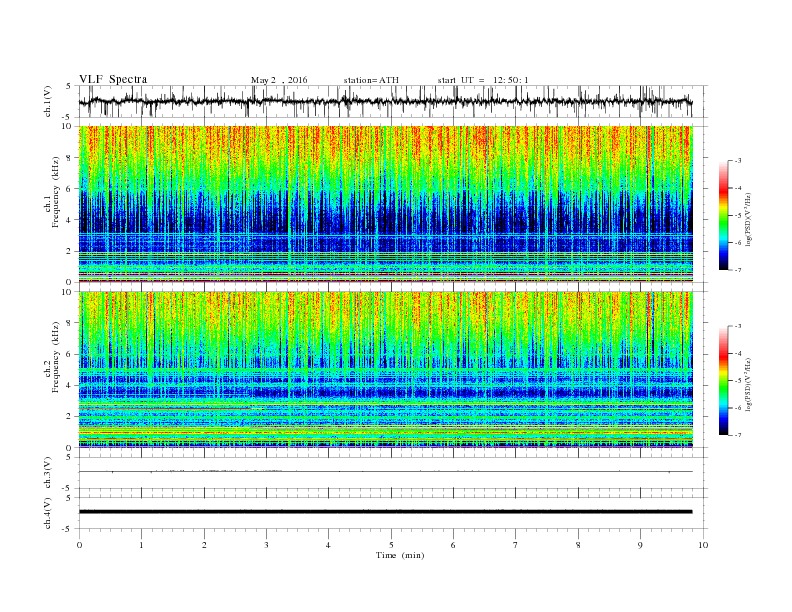792x612 pixels.
Task: Click the '-3' label on ch.1 colorbar
Action: point(738,161)
